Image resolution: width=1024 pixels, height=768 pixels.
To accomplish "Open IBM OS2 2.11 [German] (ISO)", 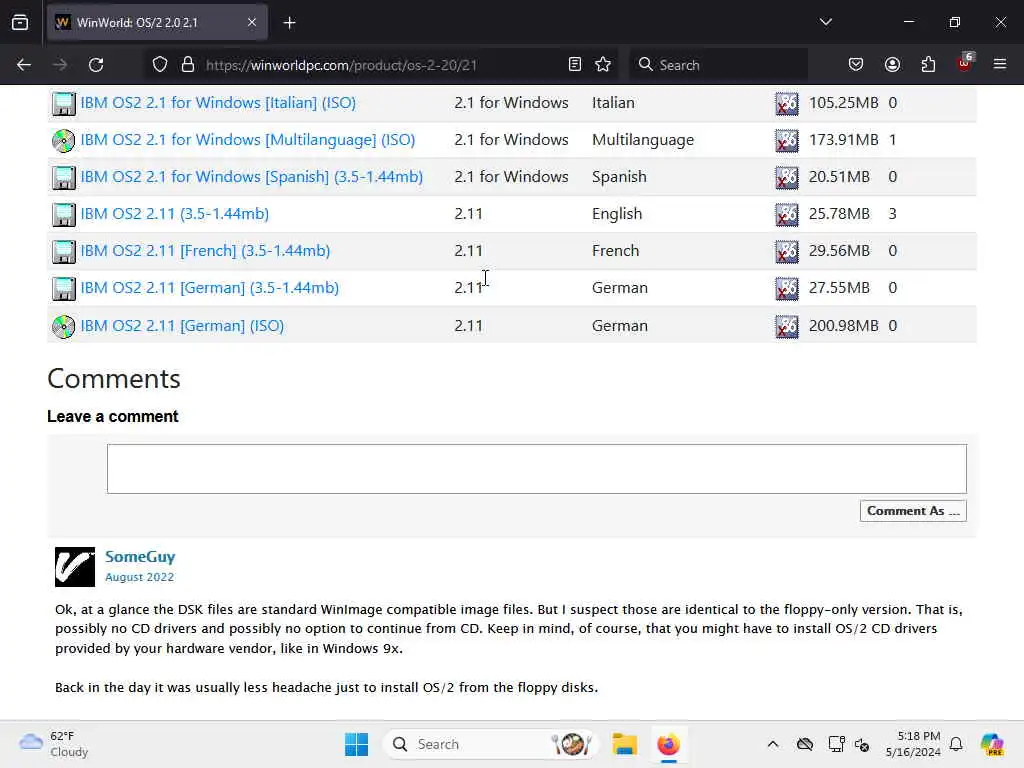I will tap(182, 326).
